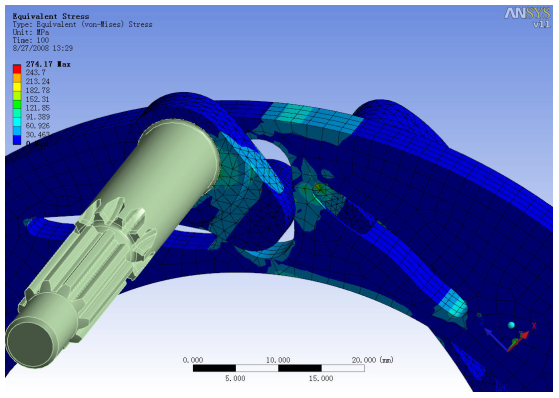The image size is (559, 398).
Task: Click the 274.17 Max legend label
Action: coord(48,64)
